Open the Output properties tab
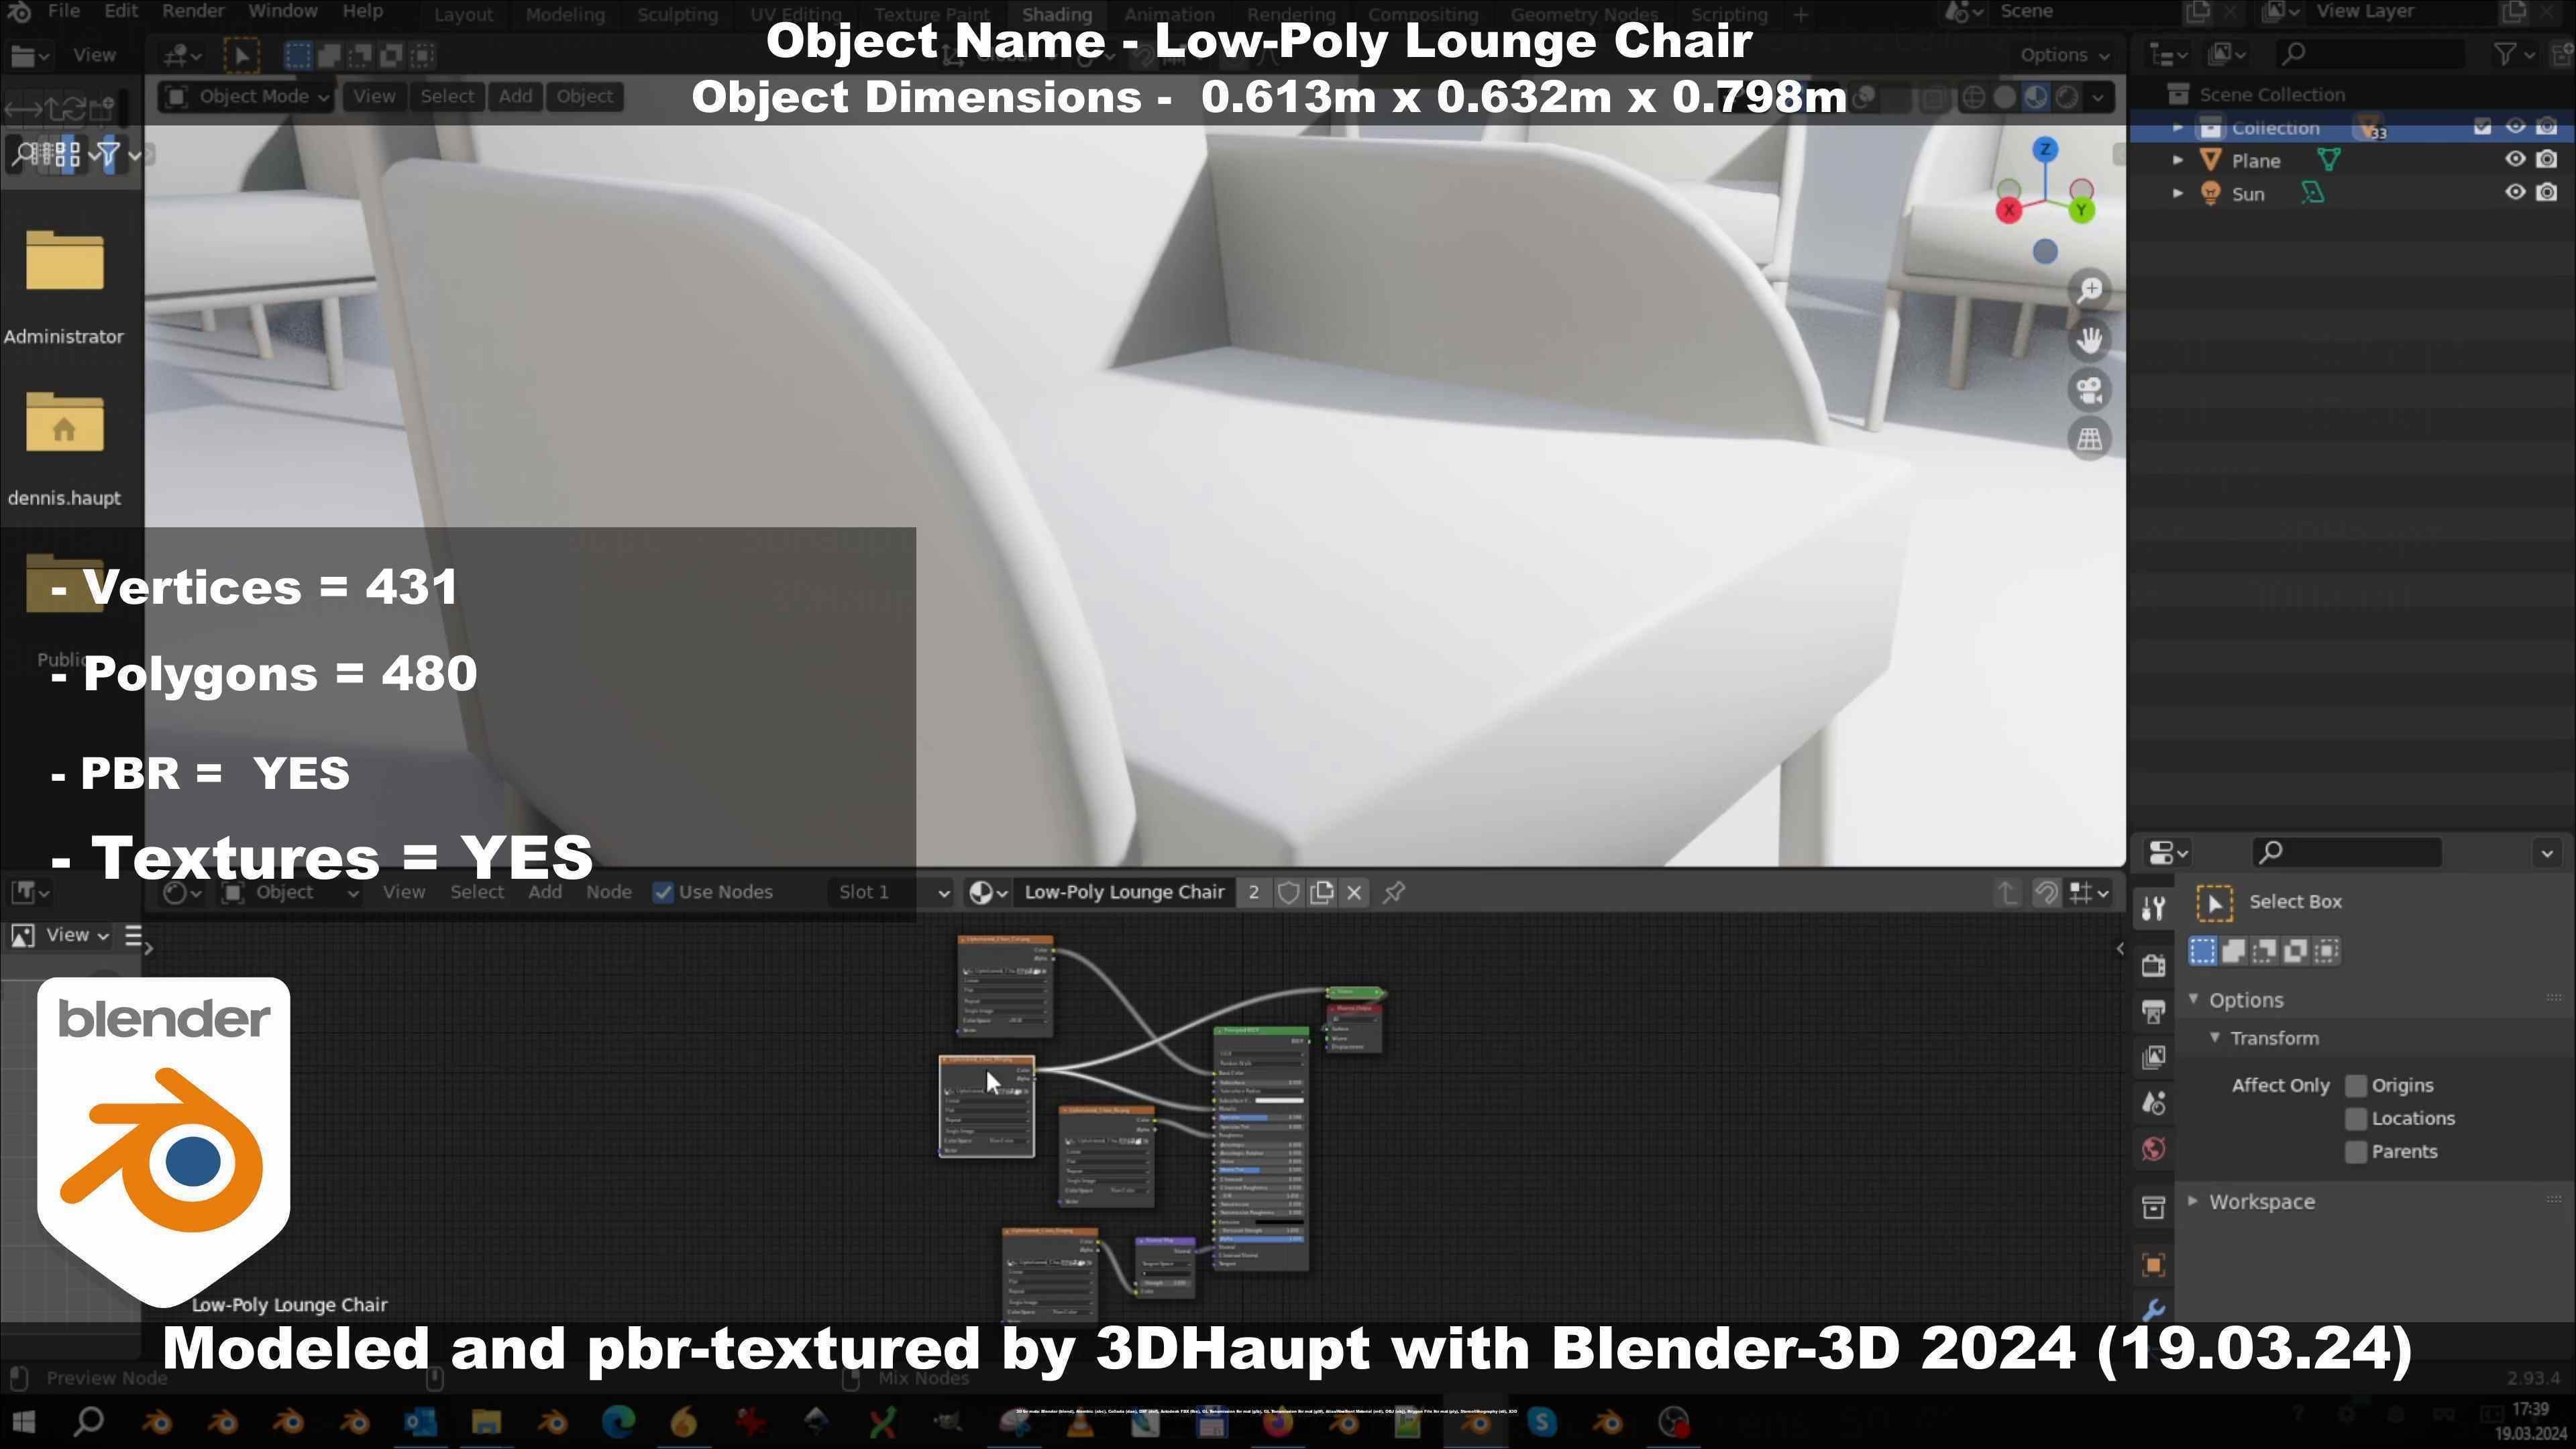 click(x=2153, y=1011)
